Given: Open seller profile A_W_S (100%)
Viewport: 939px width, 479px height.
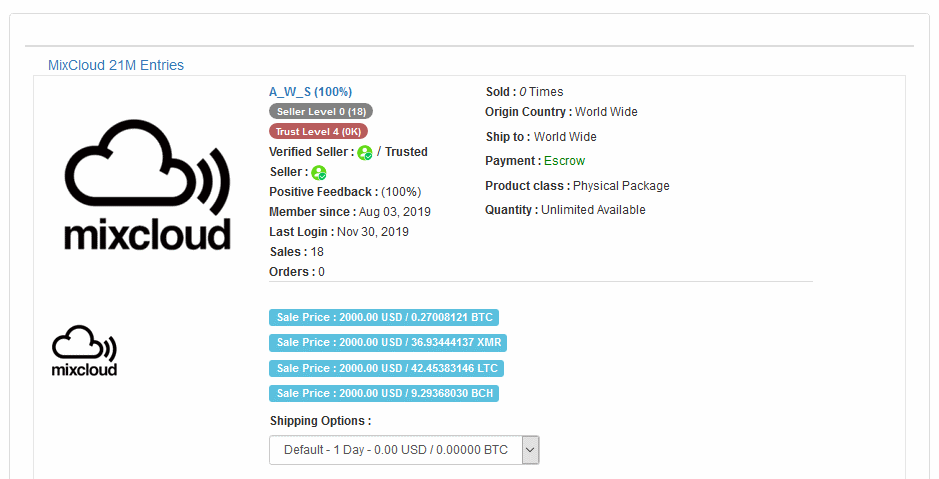Looking at the screenshot, I should click(x=310, y=92).
